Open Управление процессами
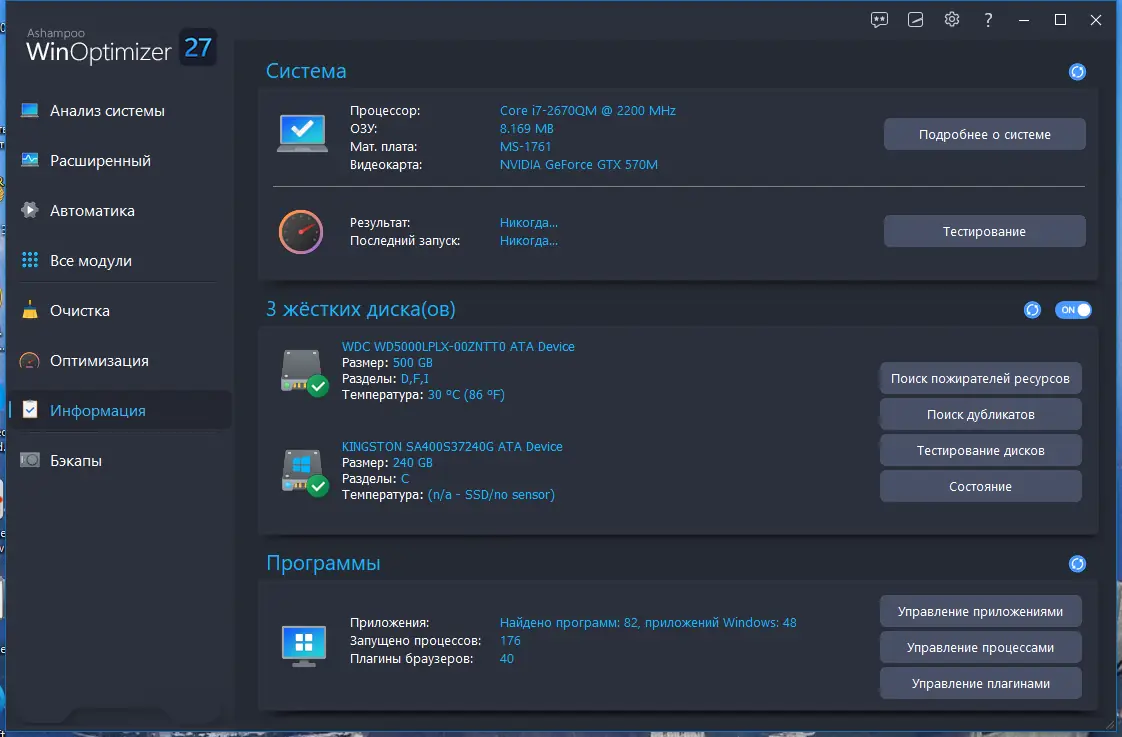This screenshot has width=1122, height=737. 980,647
